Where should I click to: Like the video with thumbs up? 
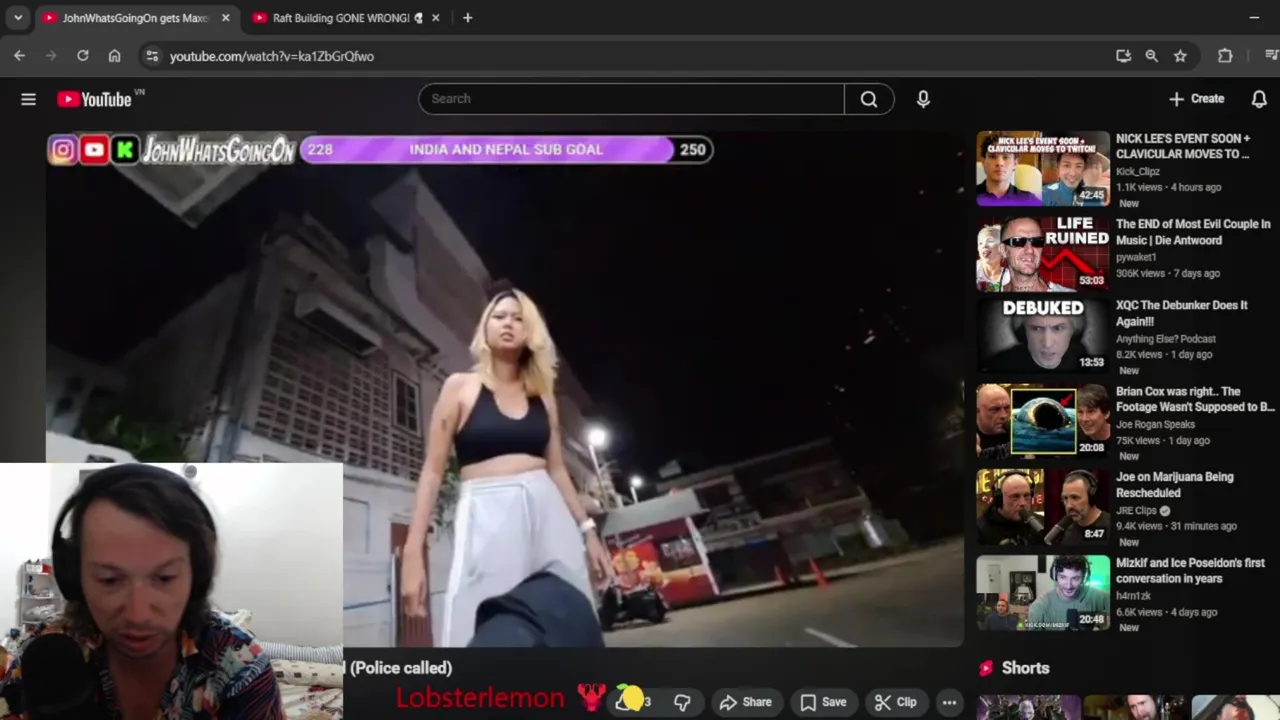coord(632,701)
